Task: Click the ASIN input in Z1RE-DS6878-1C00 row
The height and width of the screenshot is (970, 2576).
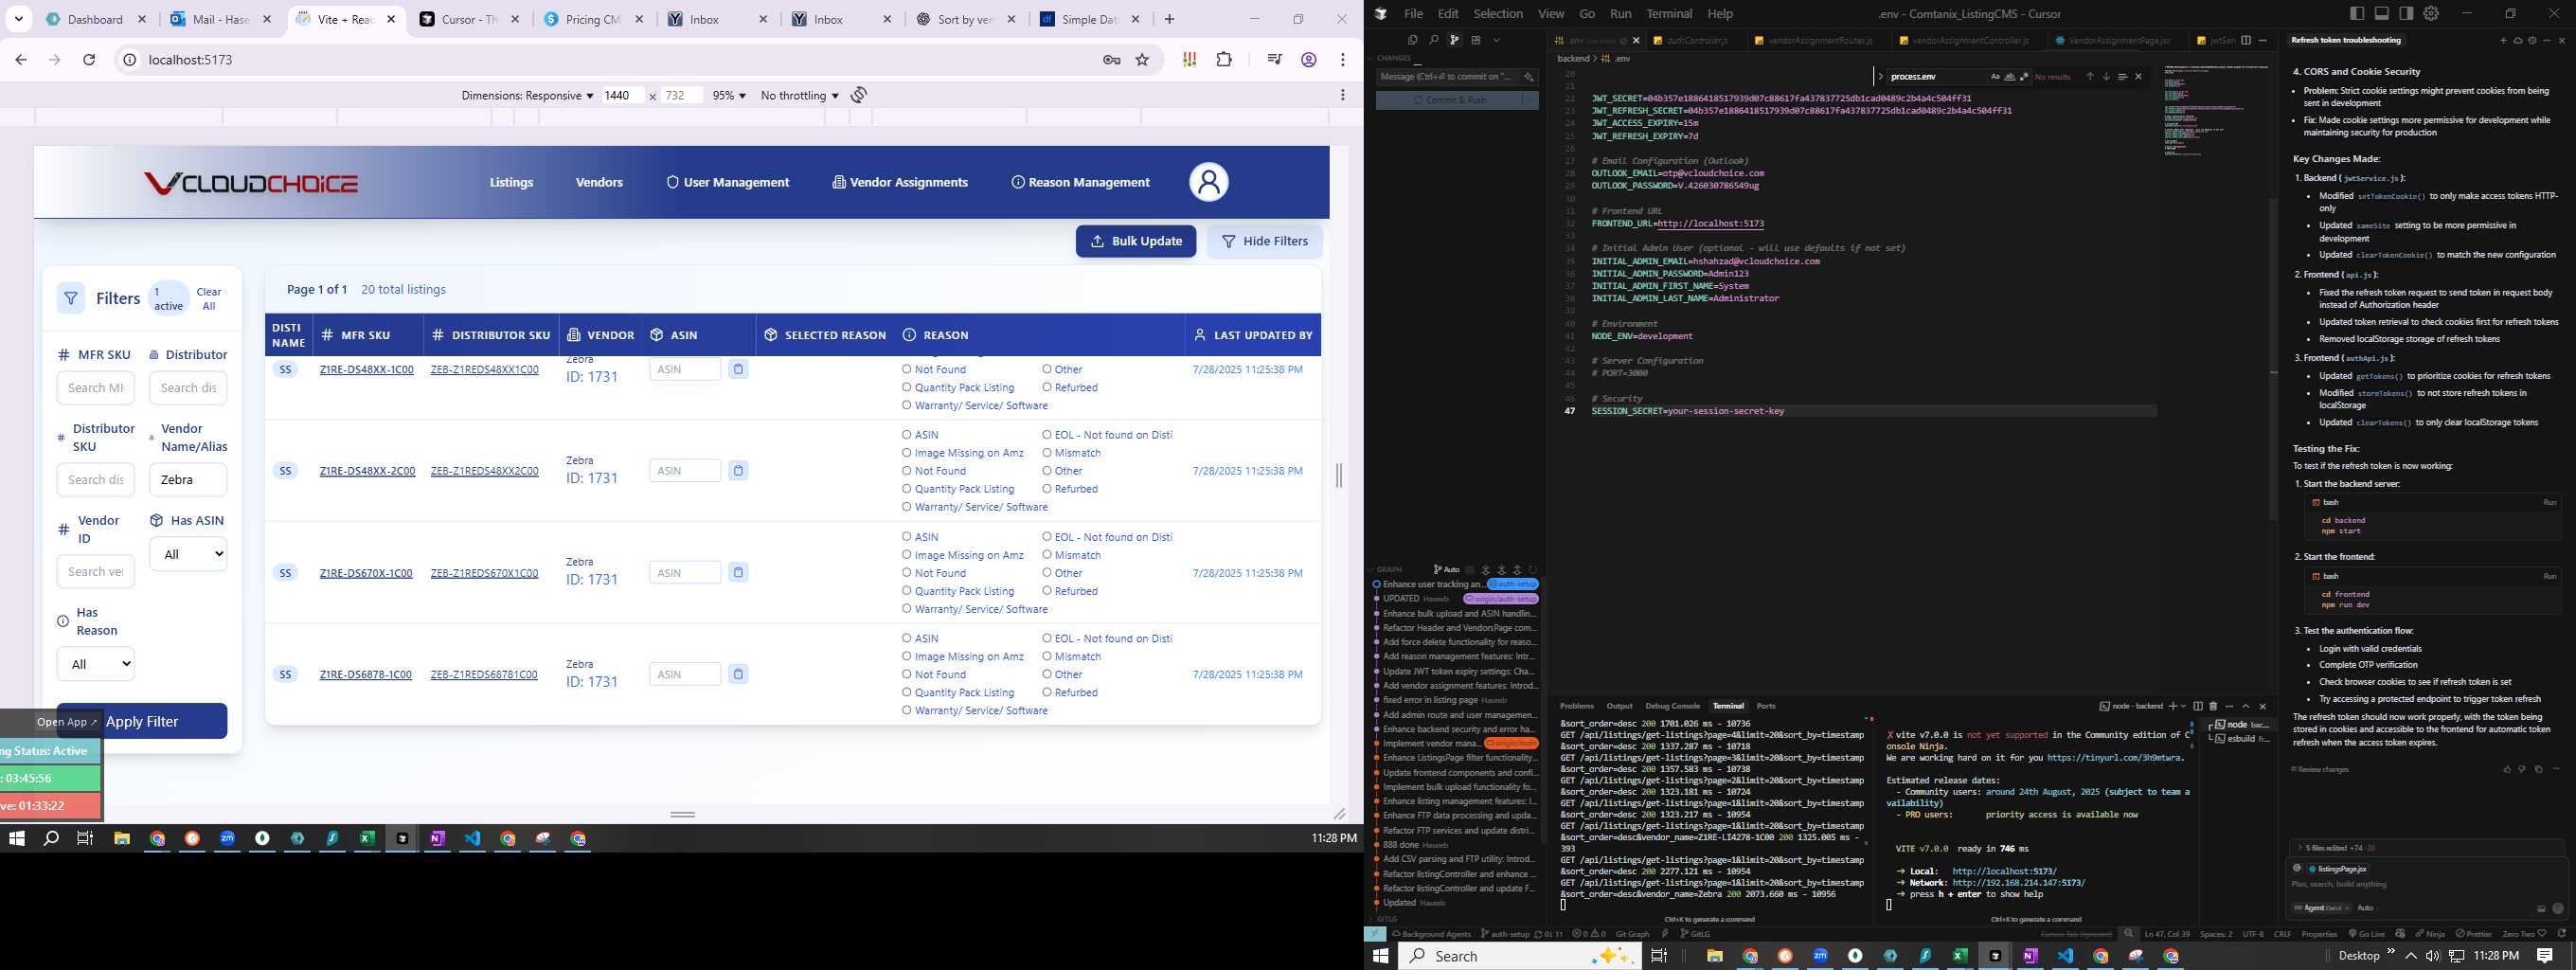Action: pyautogui.click(x=685, y=674)
